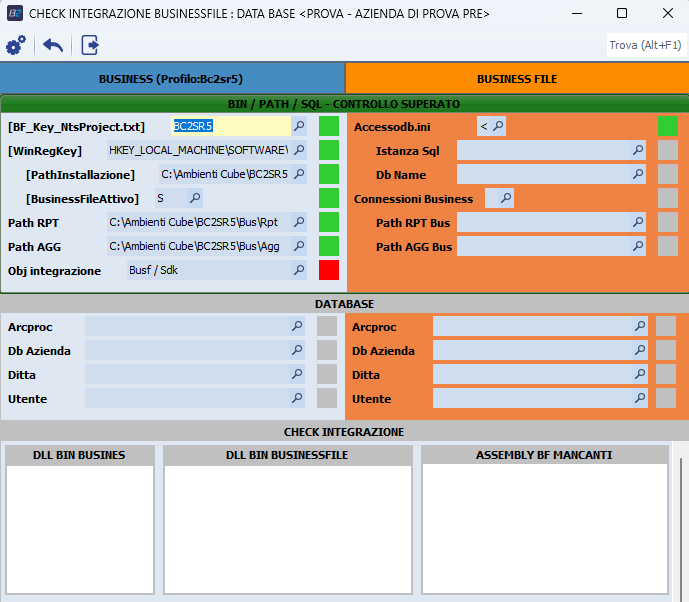Click magnifier next to Path RPT field

click(x=299, y=222)
